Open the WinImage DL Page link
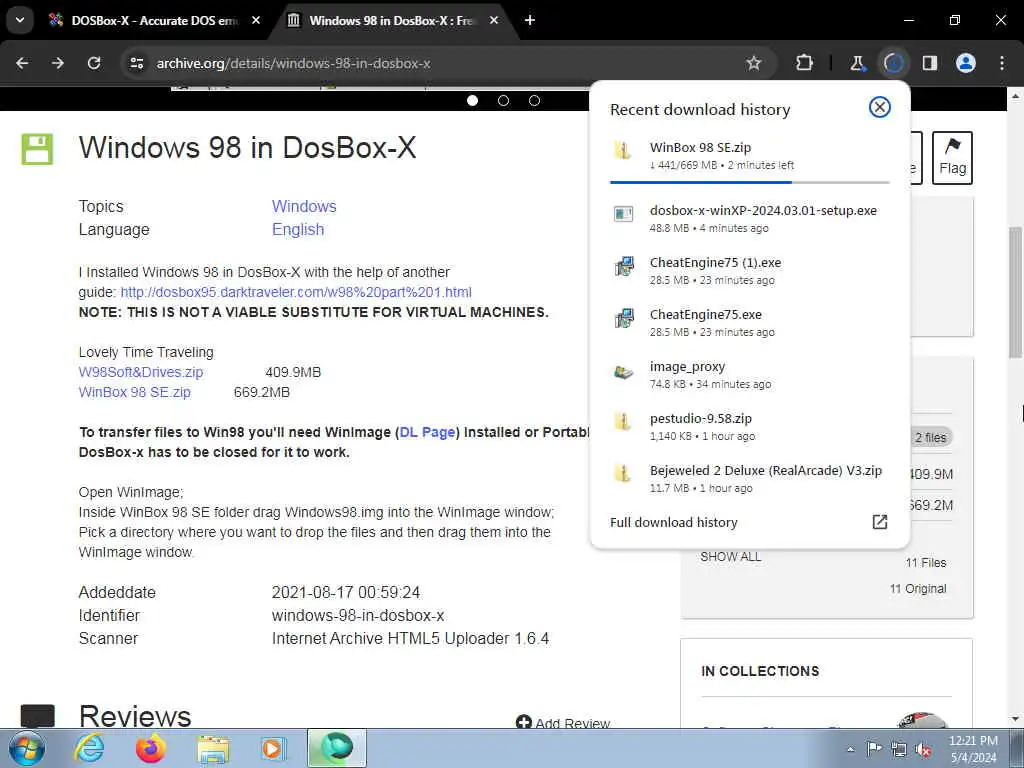The height and width of the screenshot is (768, 1024). pyautogui.click(x=427, y=432)
